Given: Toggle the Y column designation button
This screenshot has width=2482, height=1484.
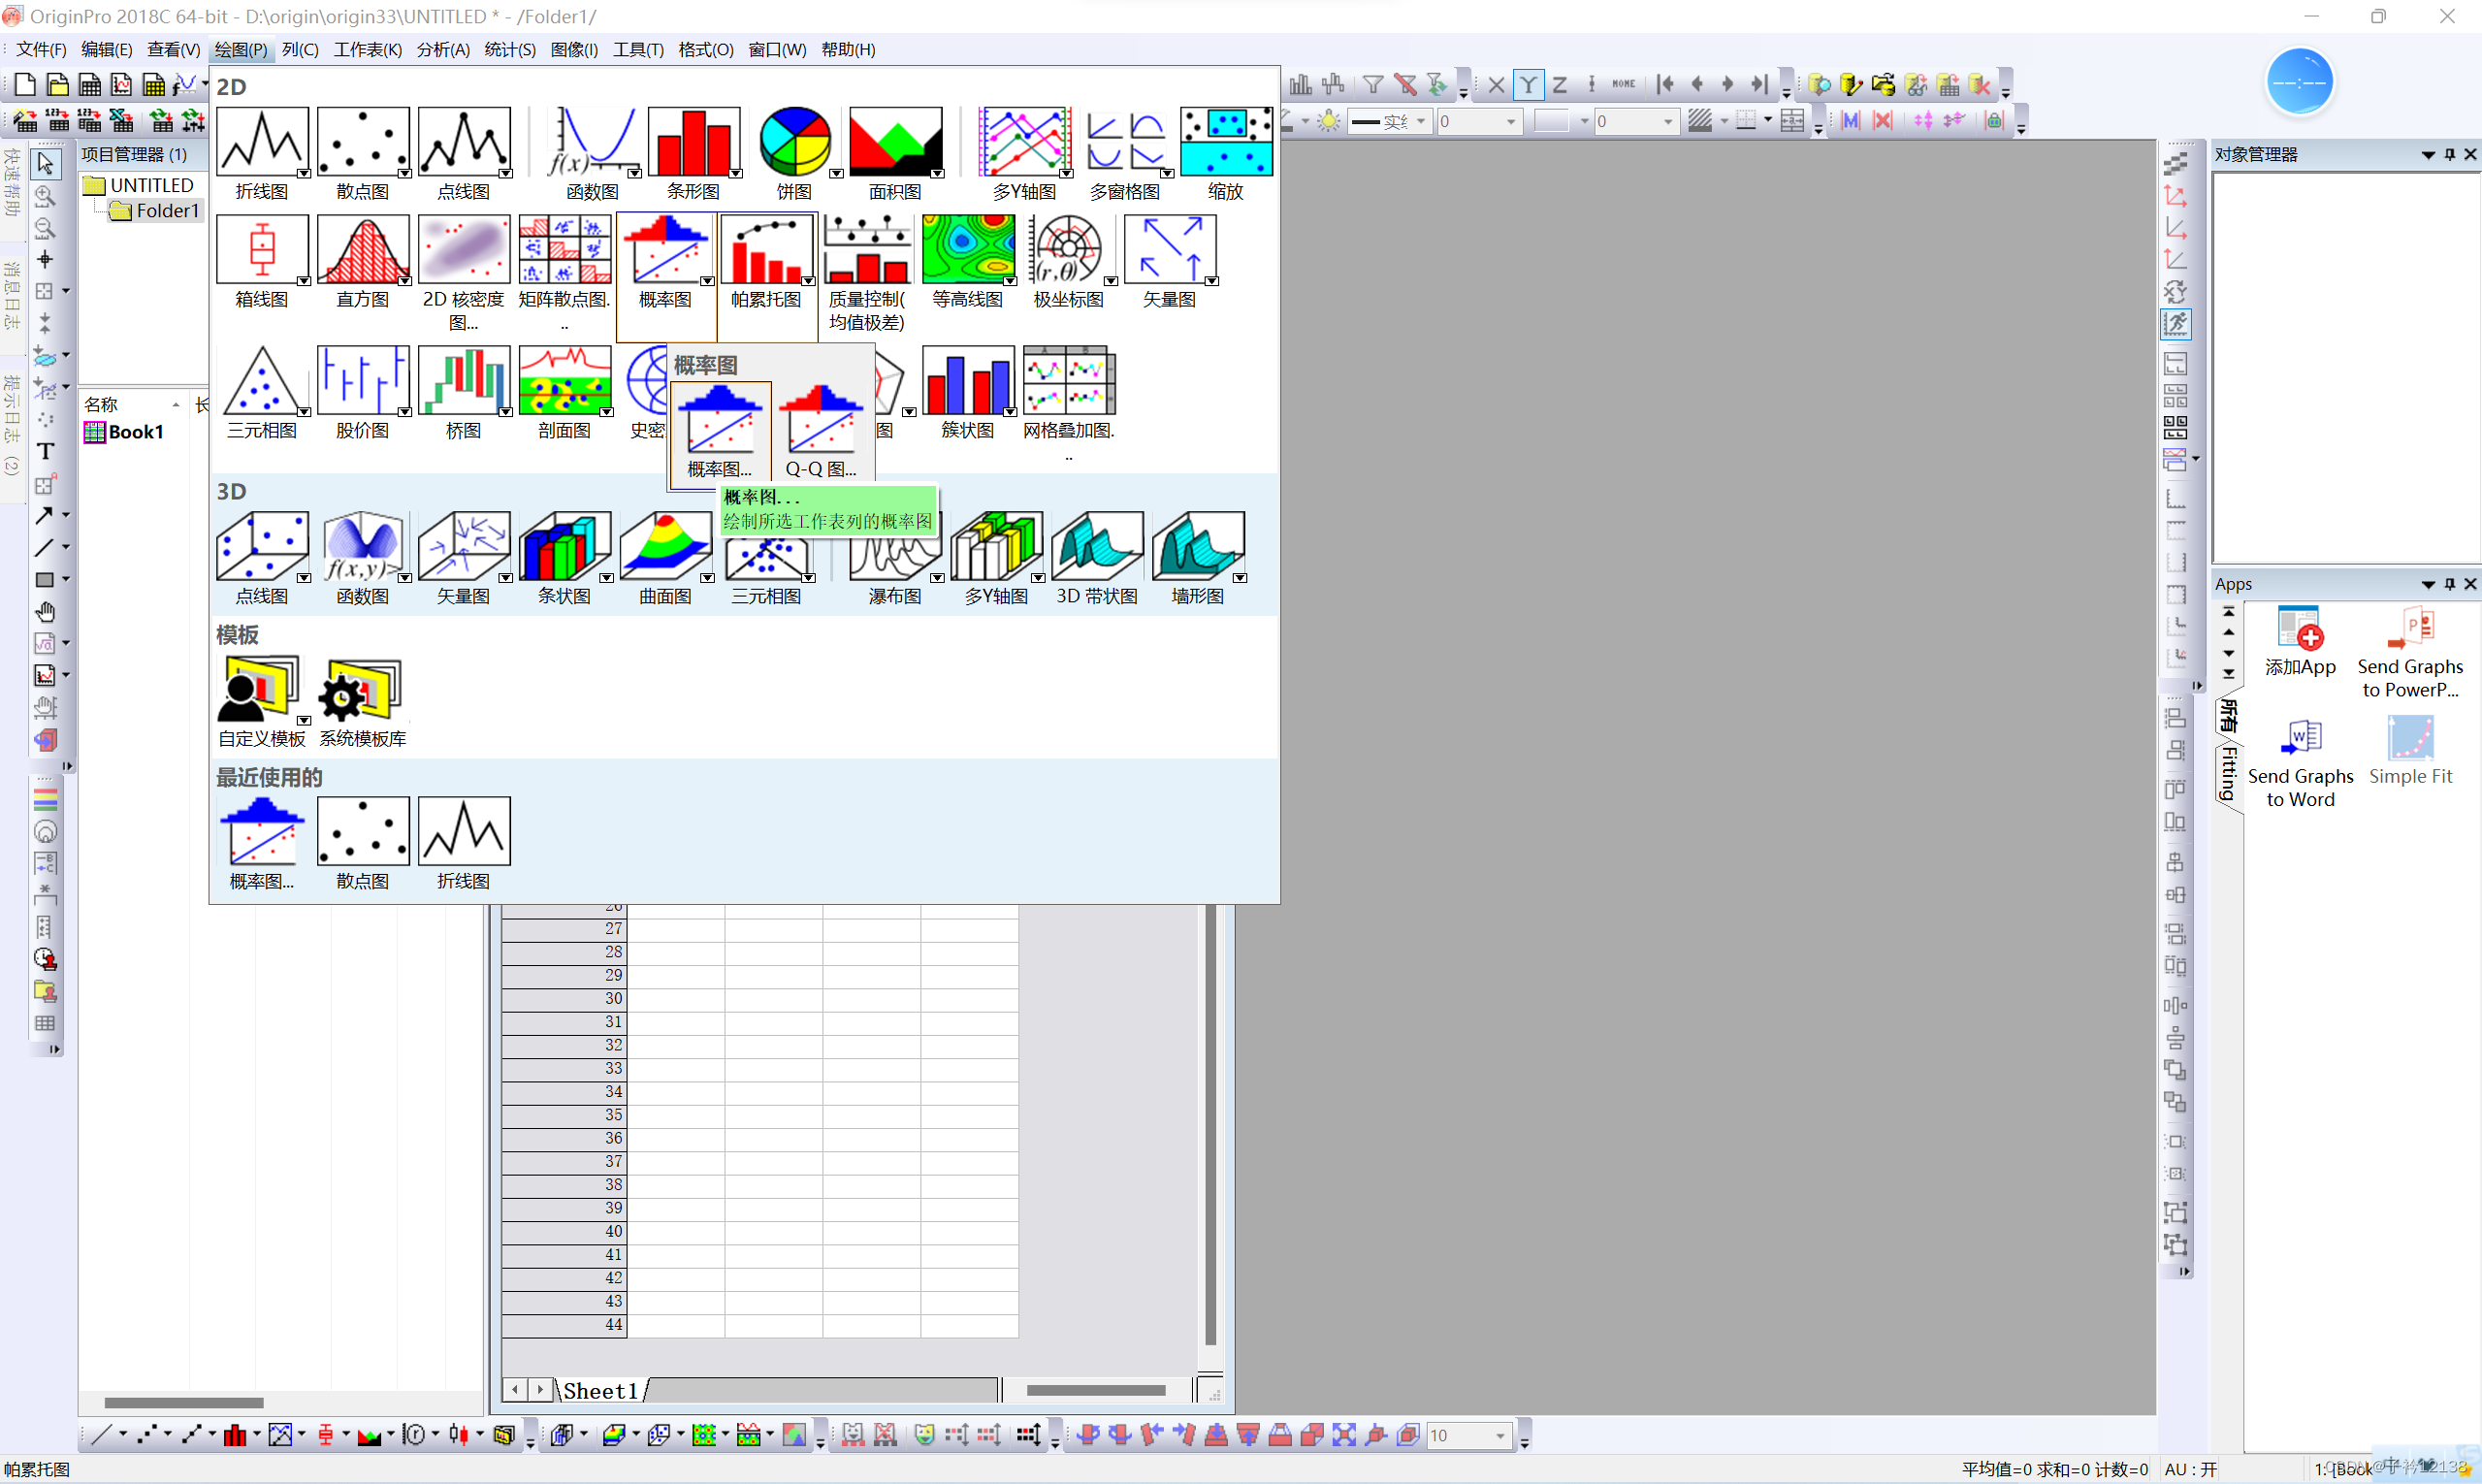Looking at the screenshot, I should click(x=1528, y=85).
